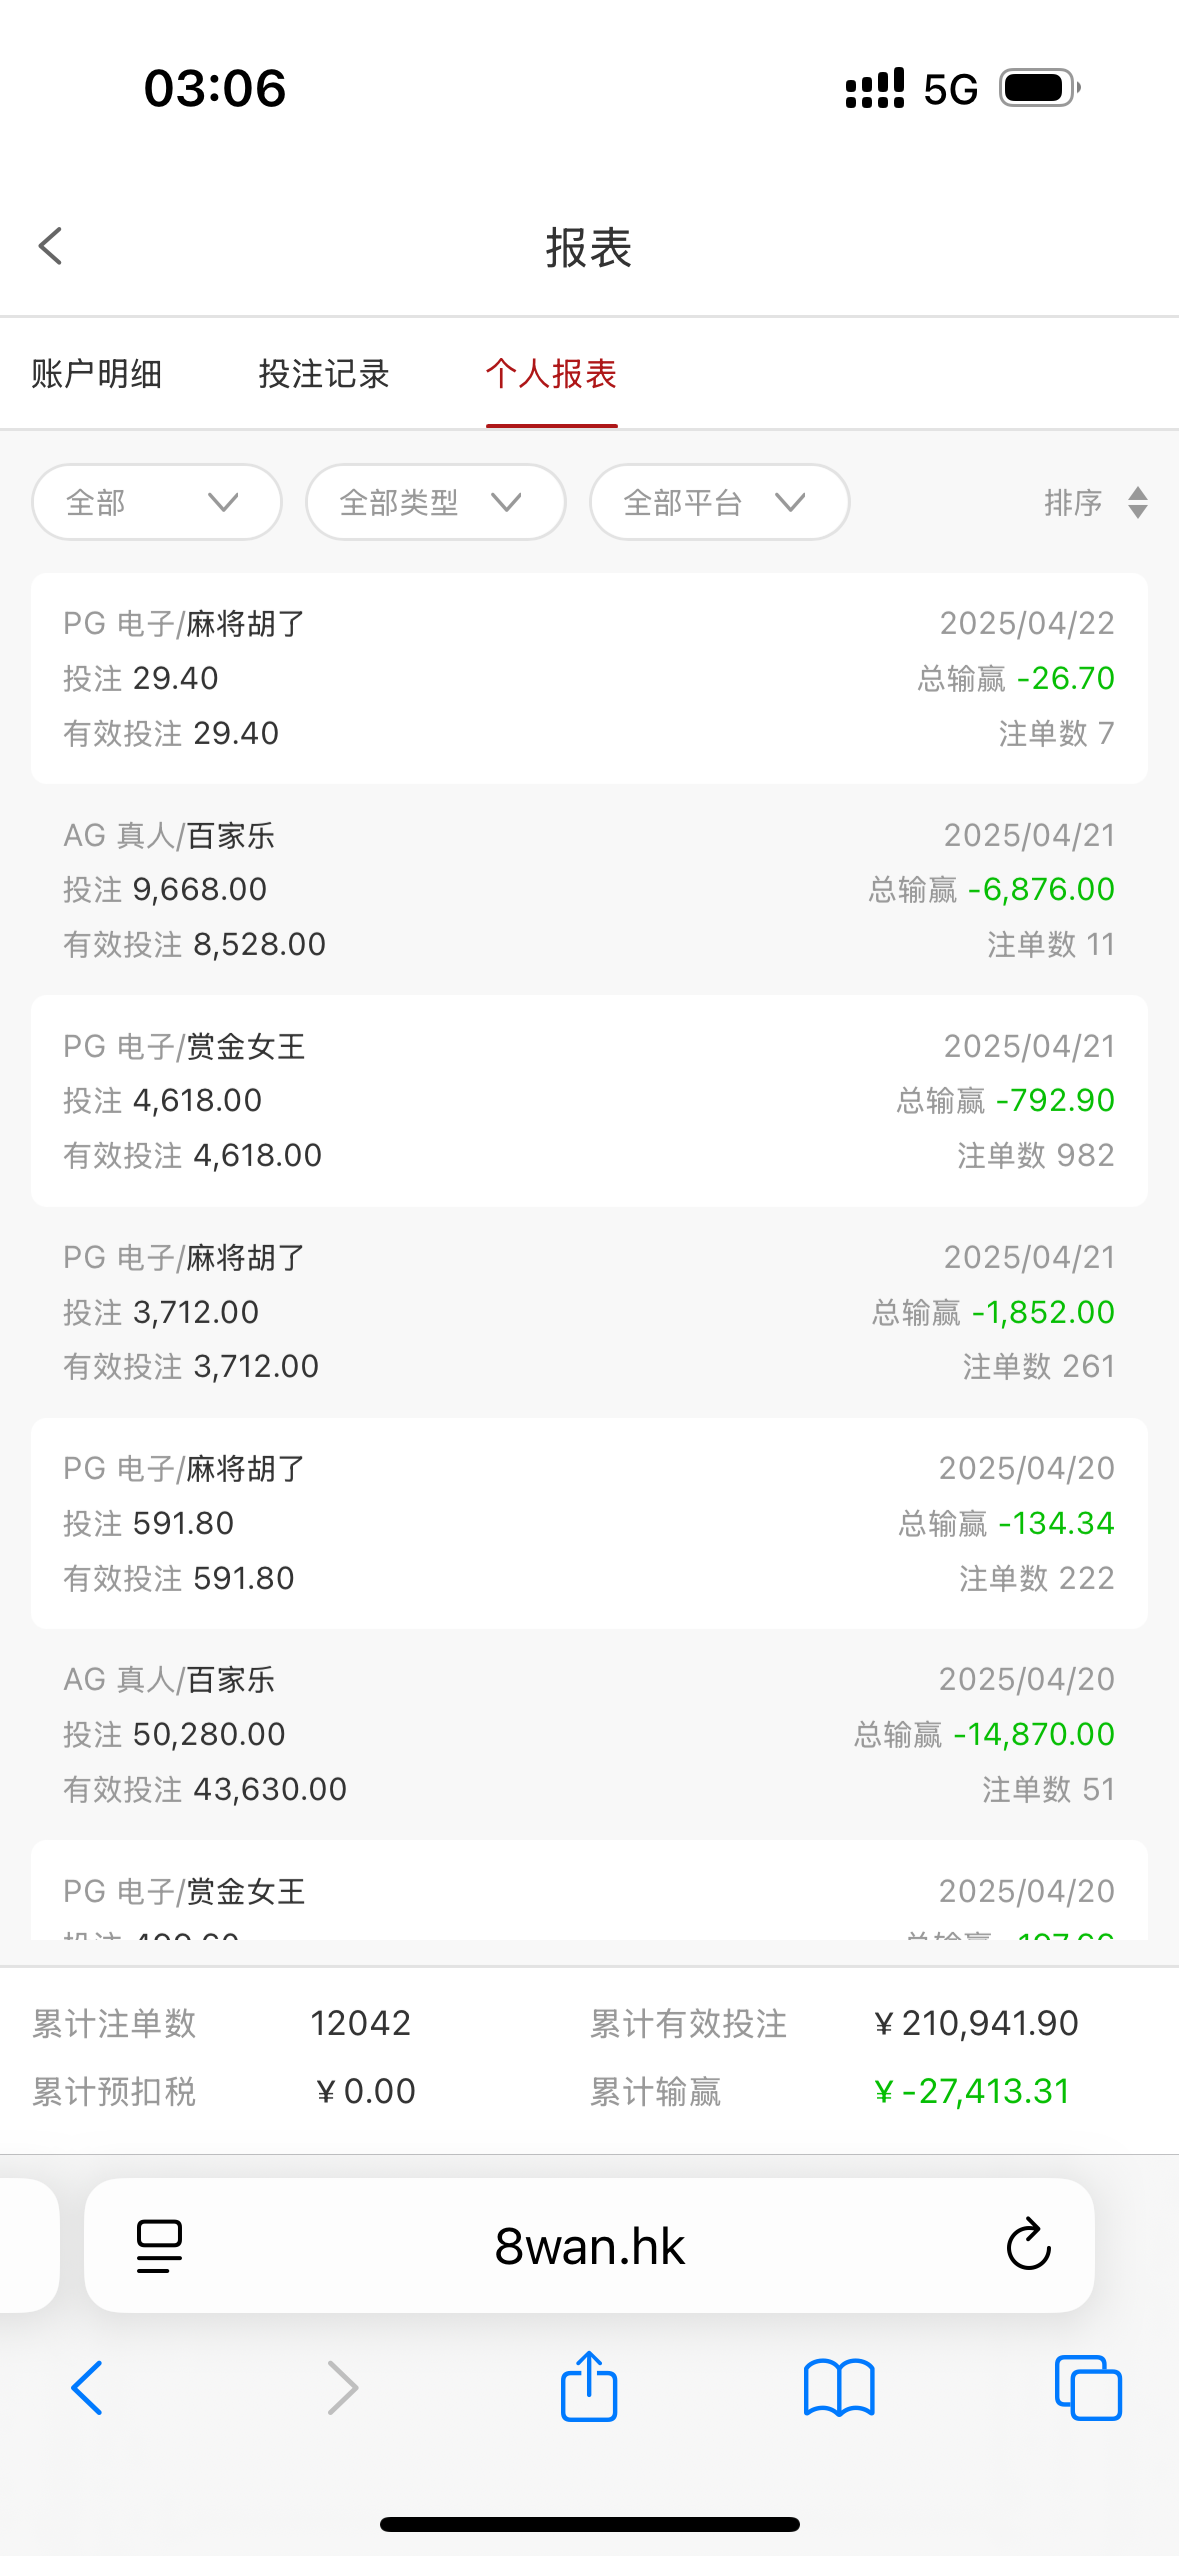The height and width of the screenshot is (2556, 1179).
Task: Open the 百家乐 record with 50,280.00 bet
Action: (589, 1734)
